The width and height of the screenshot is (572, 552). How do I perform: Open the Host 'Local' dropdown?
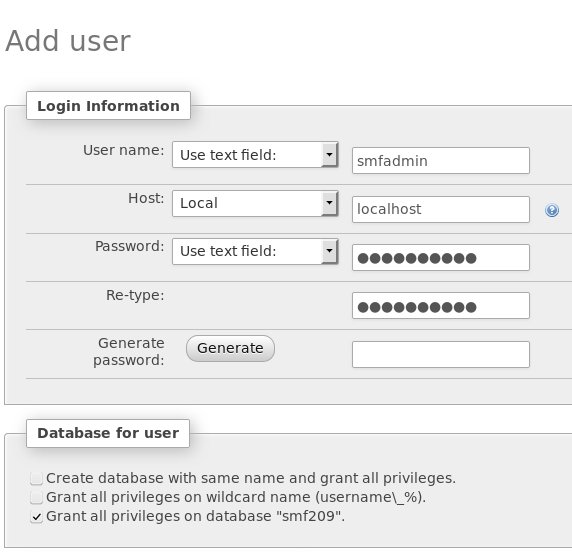click(x=255, y=203)
